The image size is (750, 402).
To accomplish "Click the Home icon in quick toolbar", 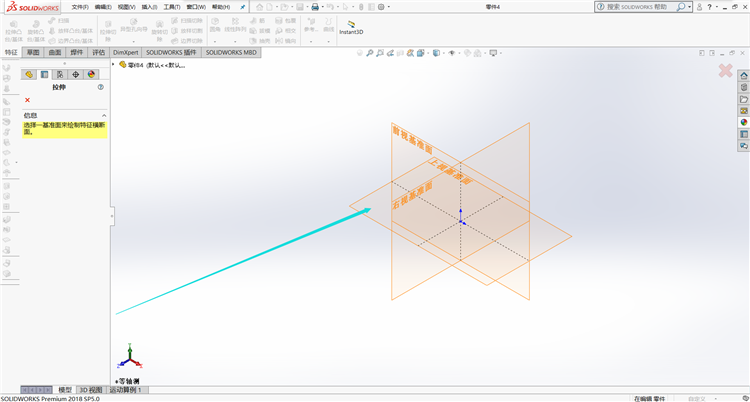I will click(259, 7).
